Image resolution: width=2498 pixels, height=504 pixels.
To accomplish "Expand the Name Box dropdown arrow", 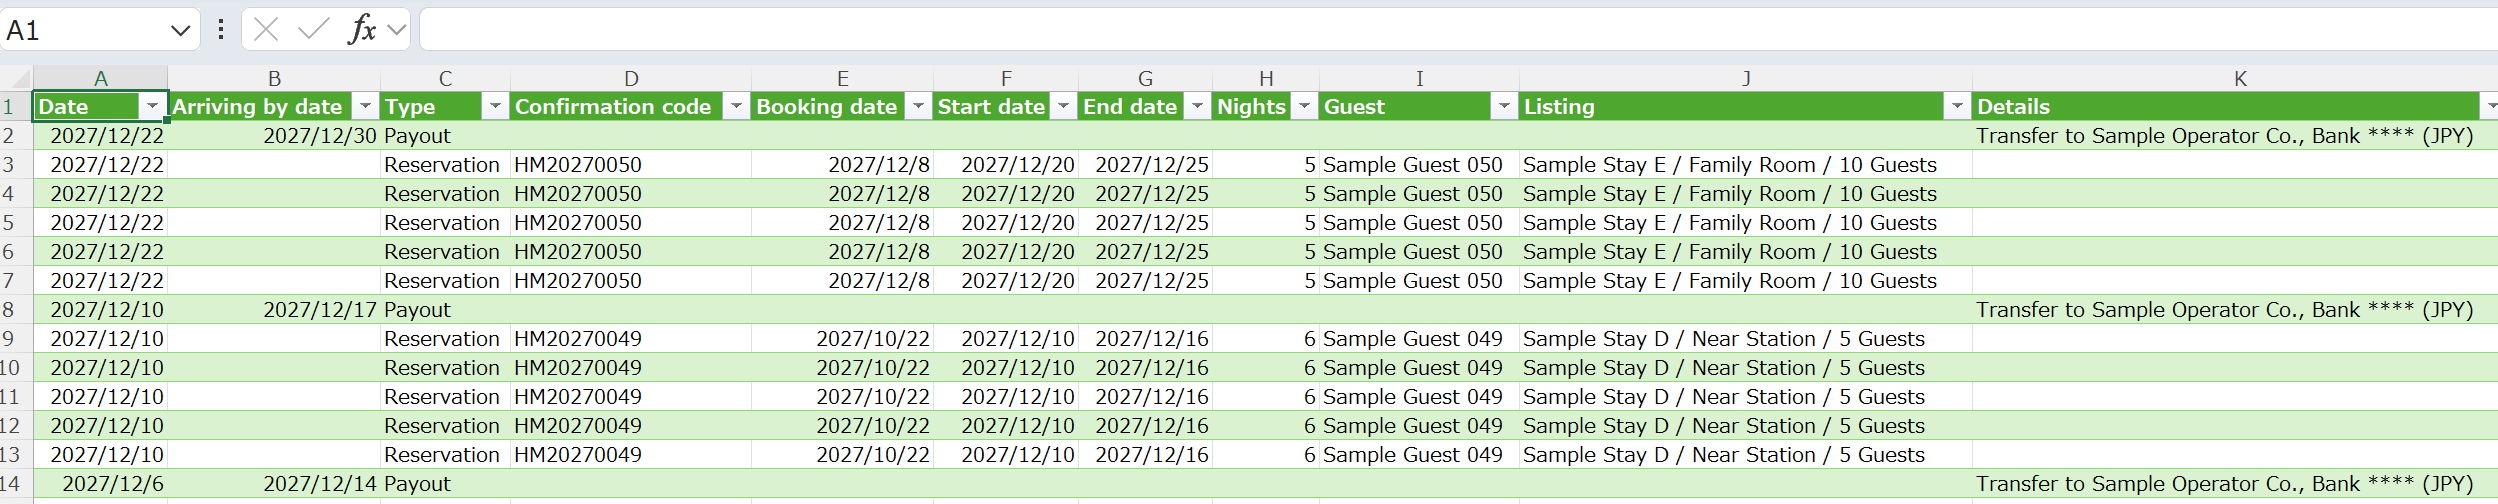I will click(x=180, y=30).
